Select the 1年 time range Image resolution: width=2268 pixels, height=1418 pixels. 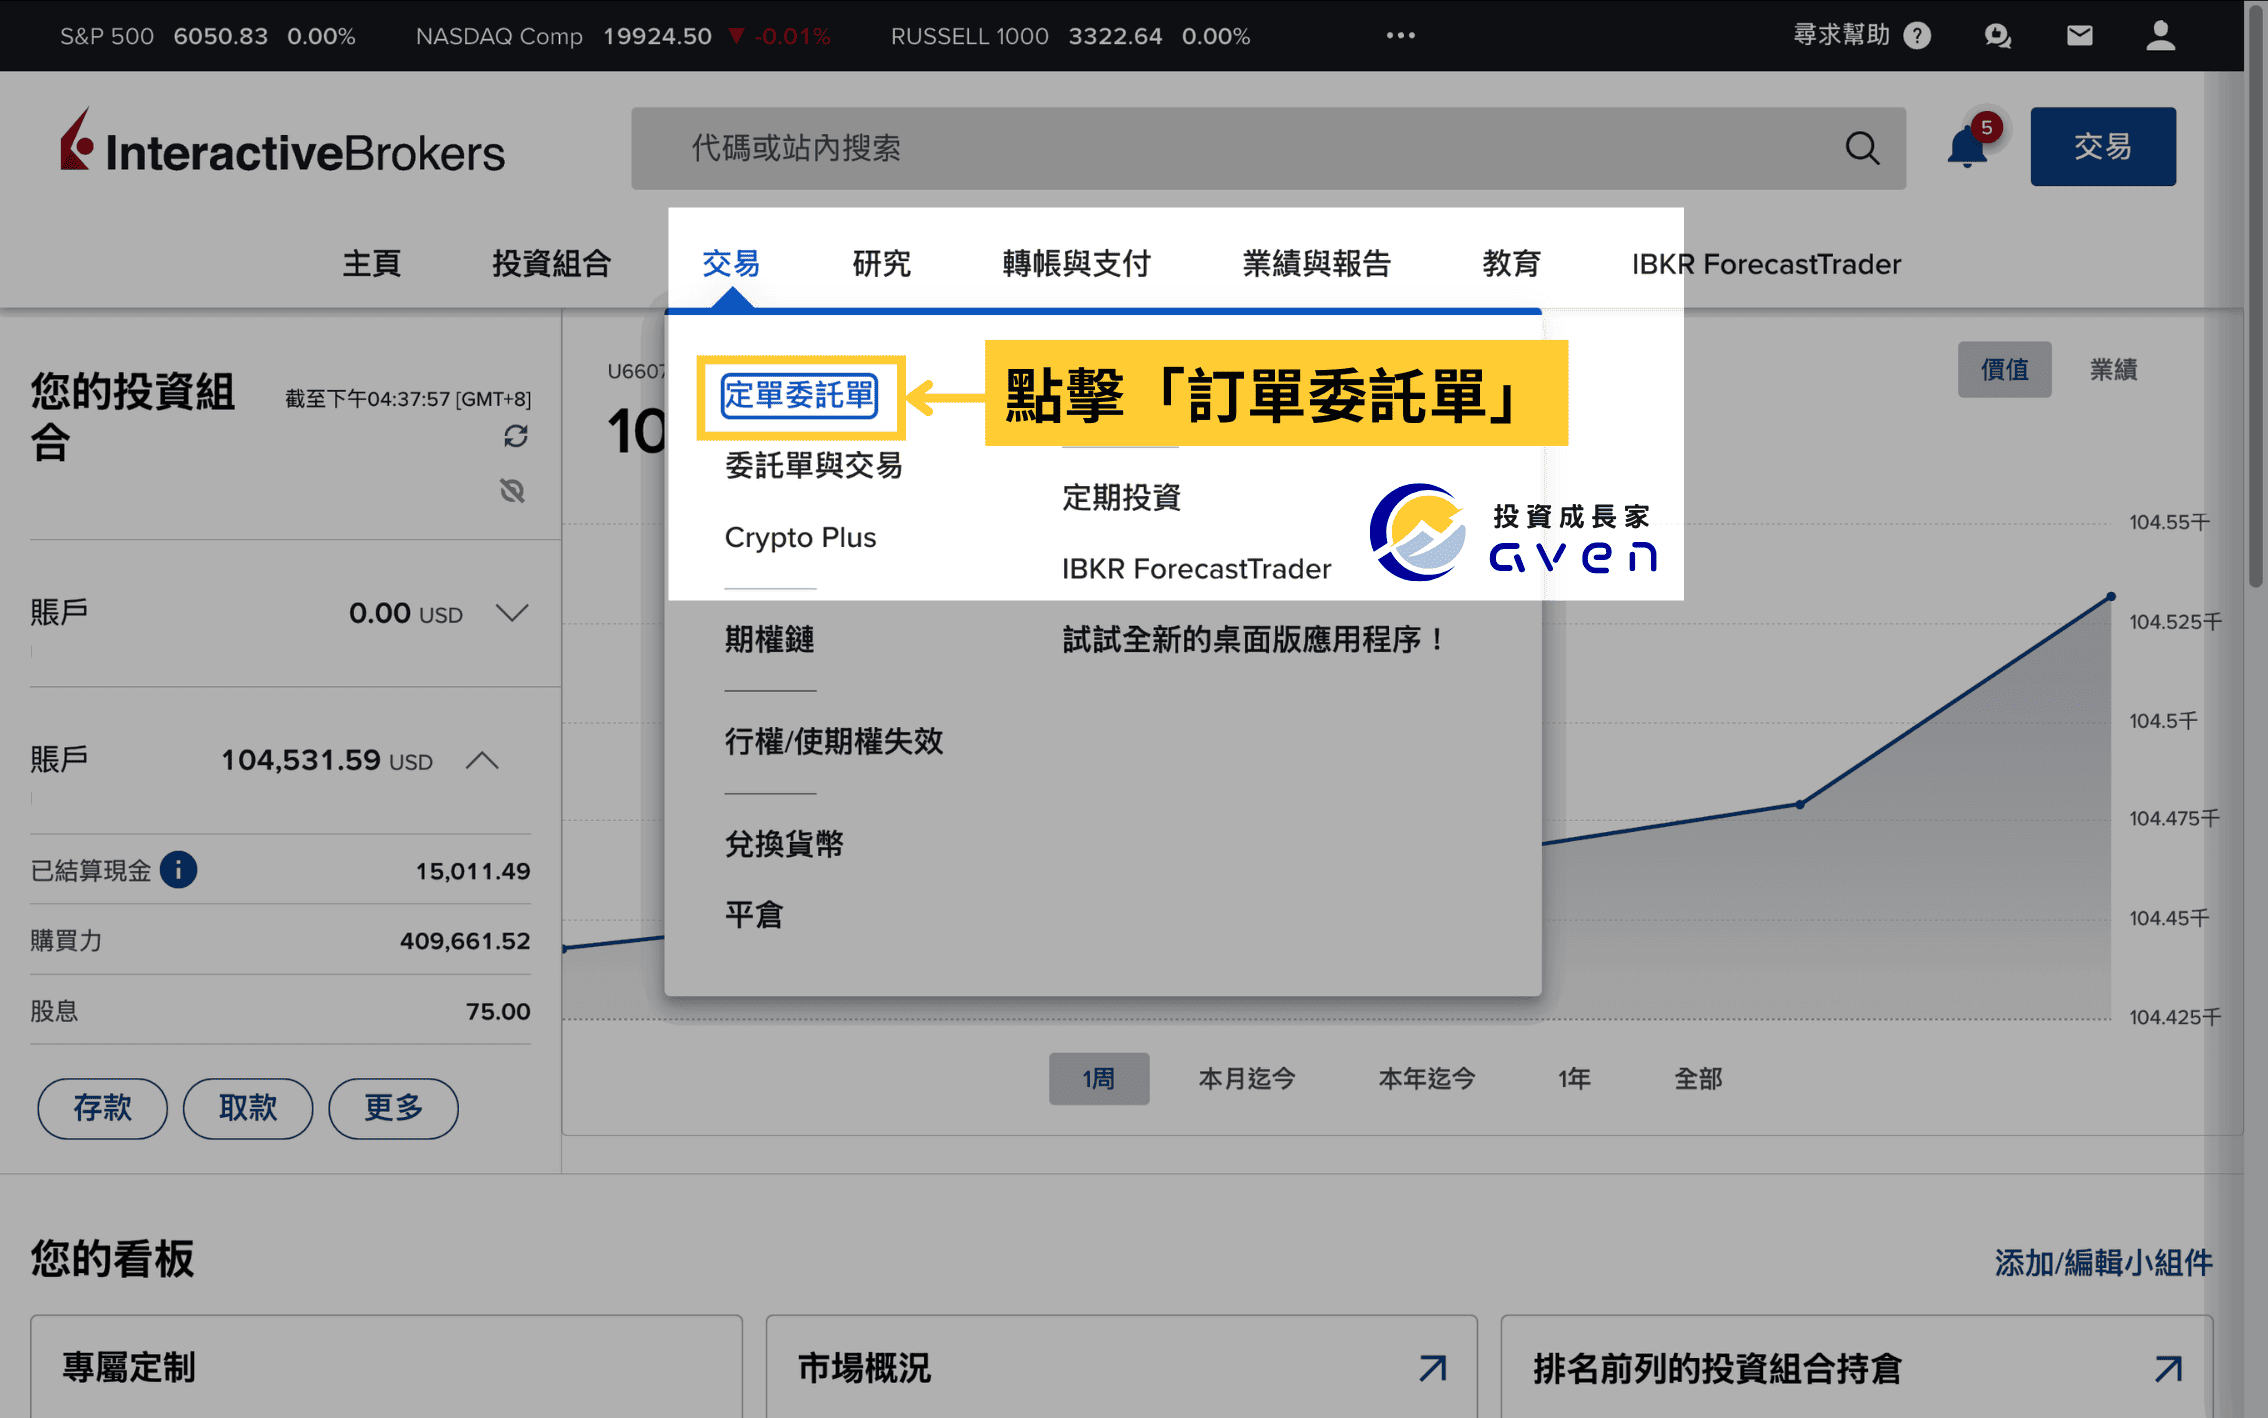1573,1078
